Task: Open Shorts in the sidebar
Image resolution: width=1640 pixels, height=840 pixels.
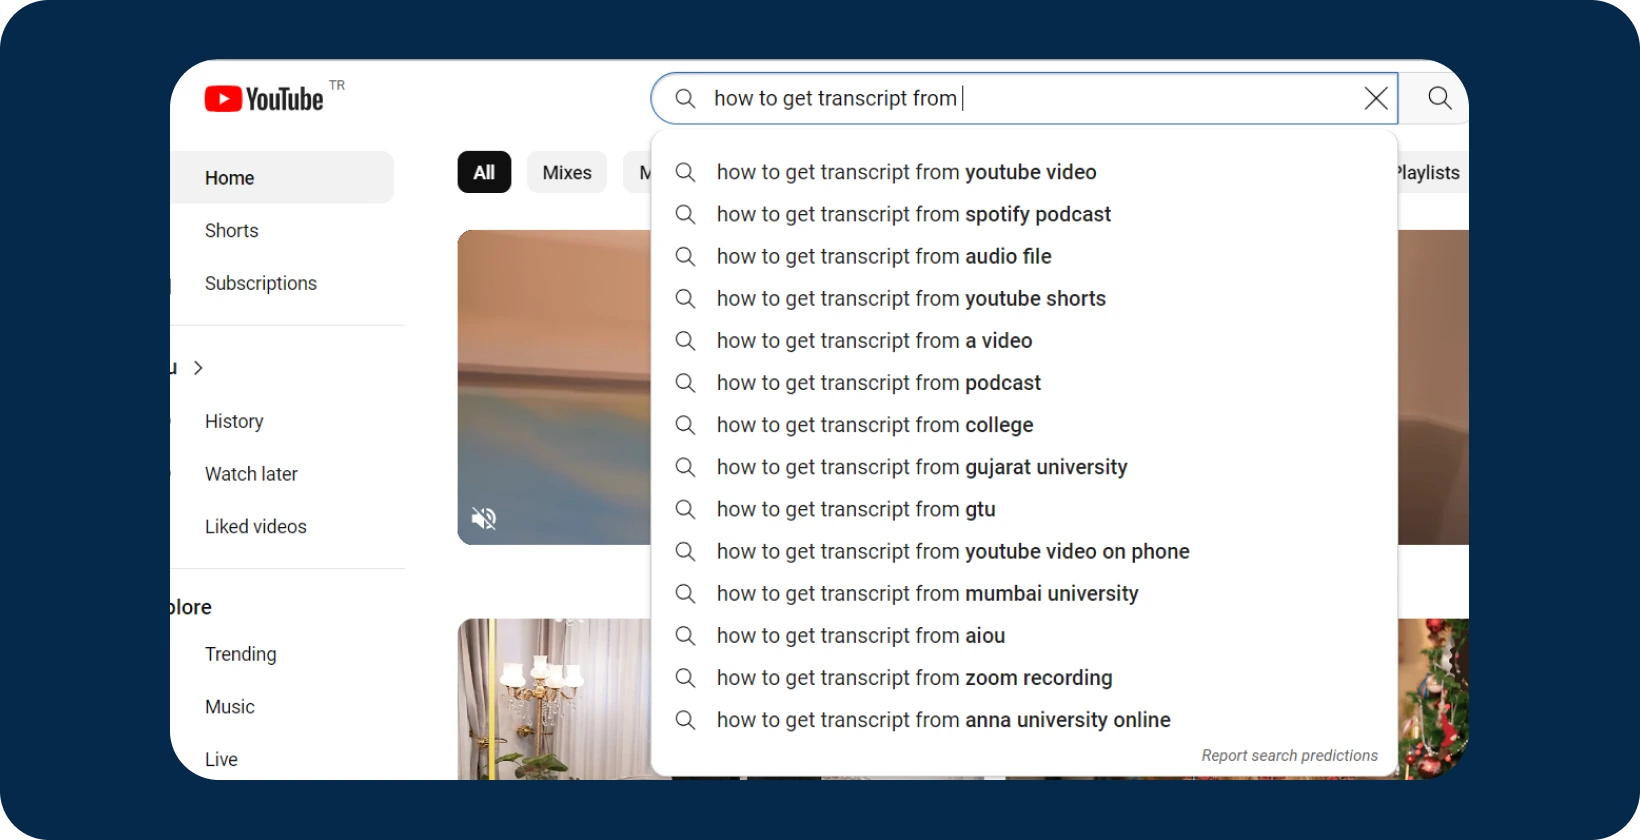Action: pyautogui.click(x=232, y=230)
